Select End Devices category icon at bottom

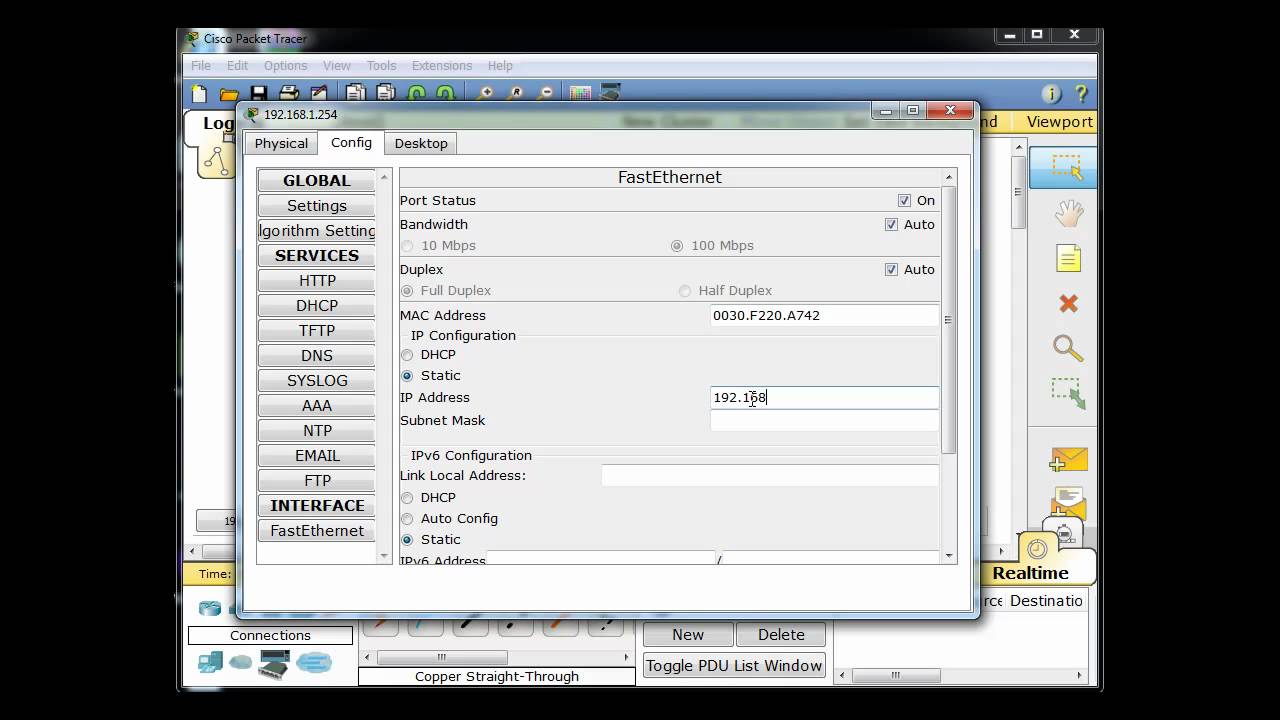tap(210, 662)
